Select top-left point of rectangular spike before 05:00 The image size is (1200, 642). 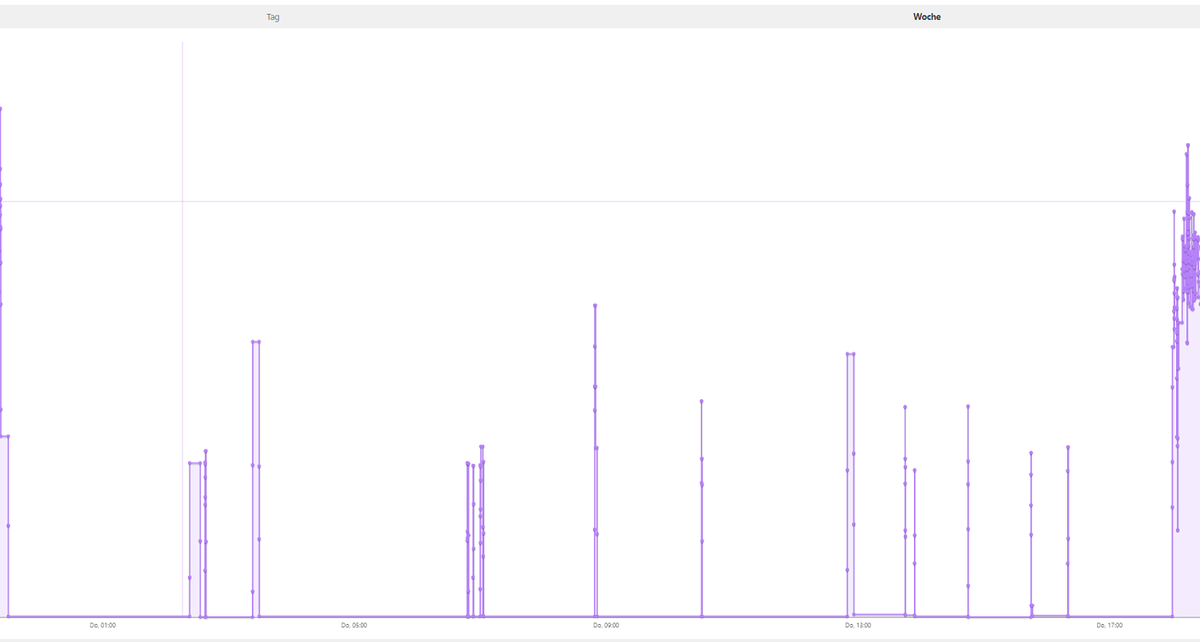pyautogui.click(x=253, y=342)
